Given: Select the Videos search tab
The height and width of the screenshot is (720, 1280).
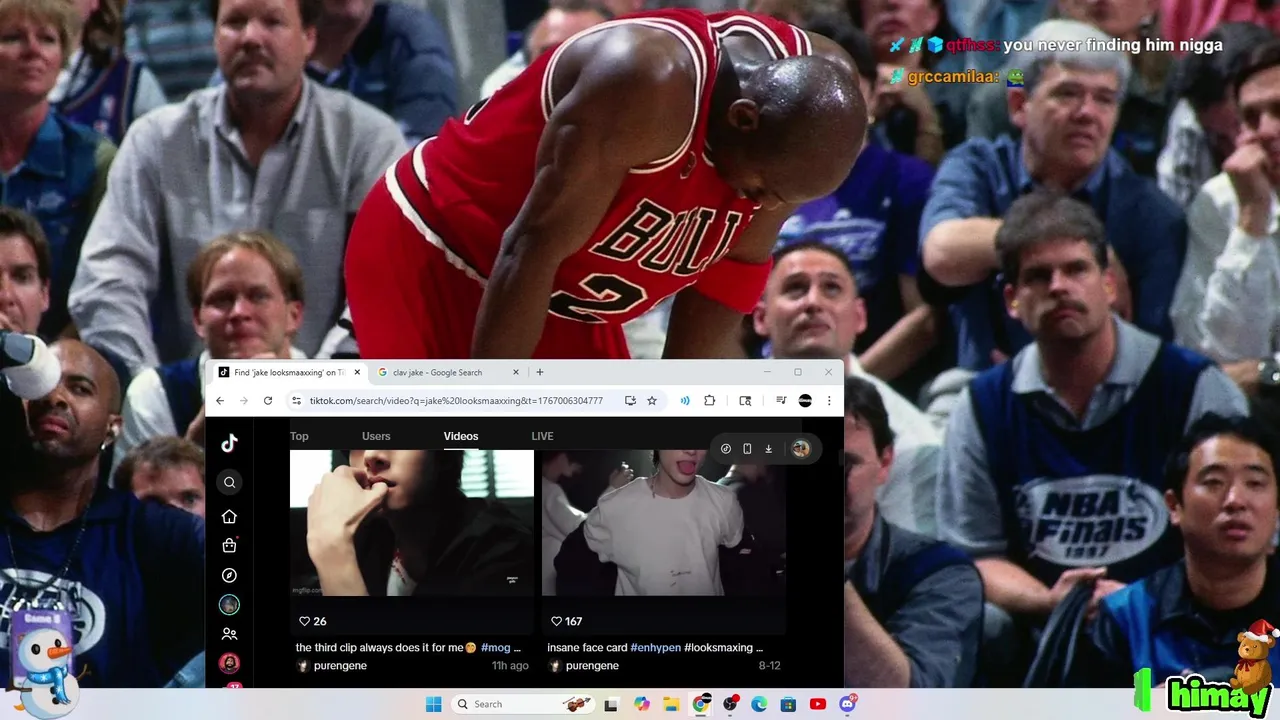Looking at the screenshot, I should tap(461, 436).
